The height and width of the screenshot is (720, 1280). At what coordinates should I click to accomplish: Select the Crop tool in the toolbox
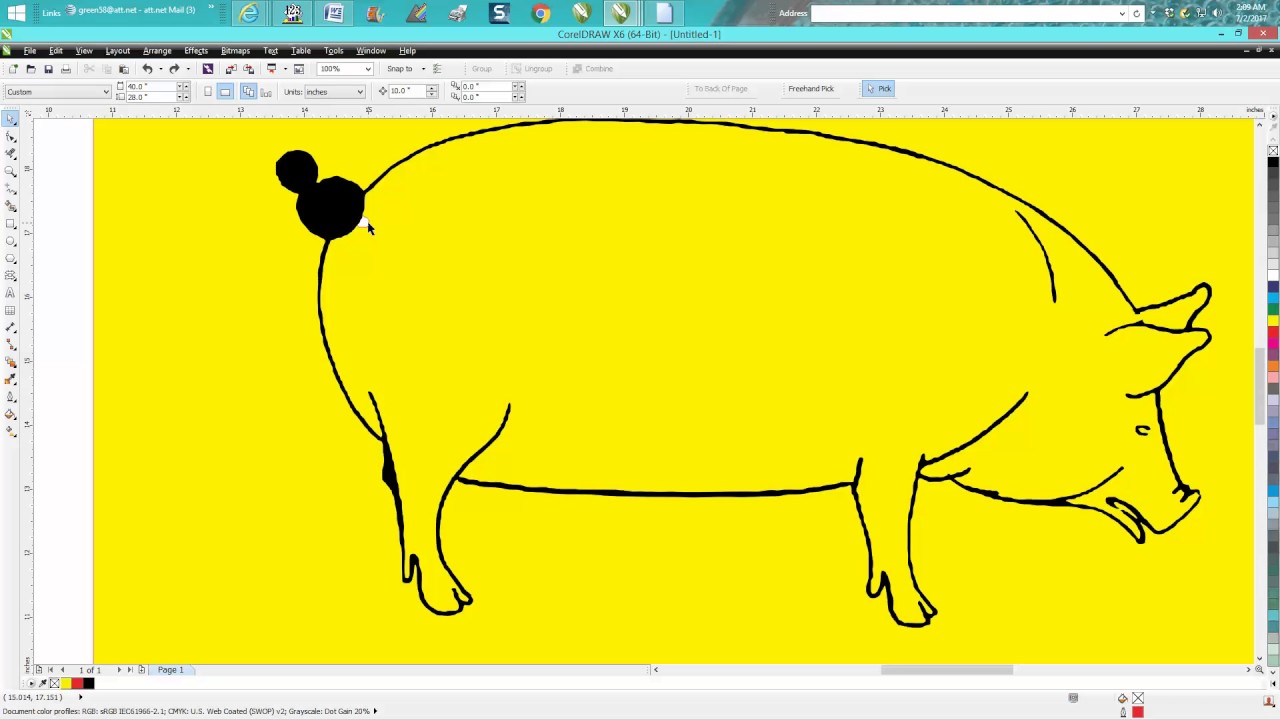[10, 154]
